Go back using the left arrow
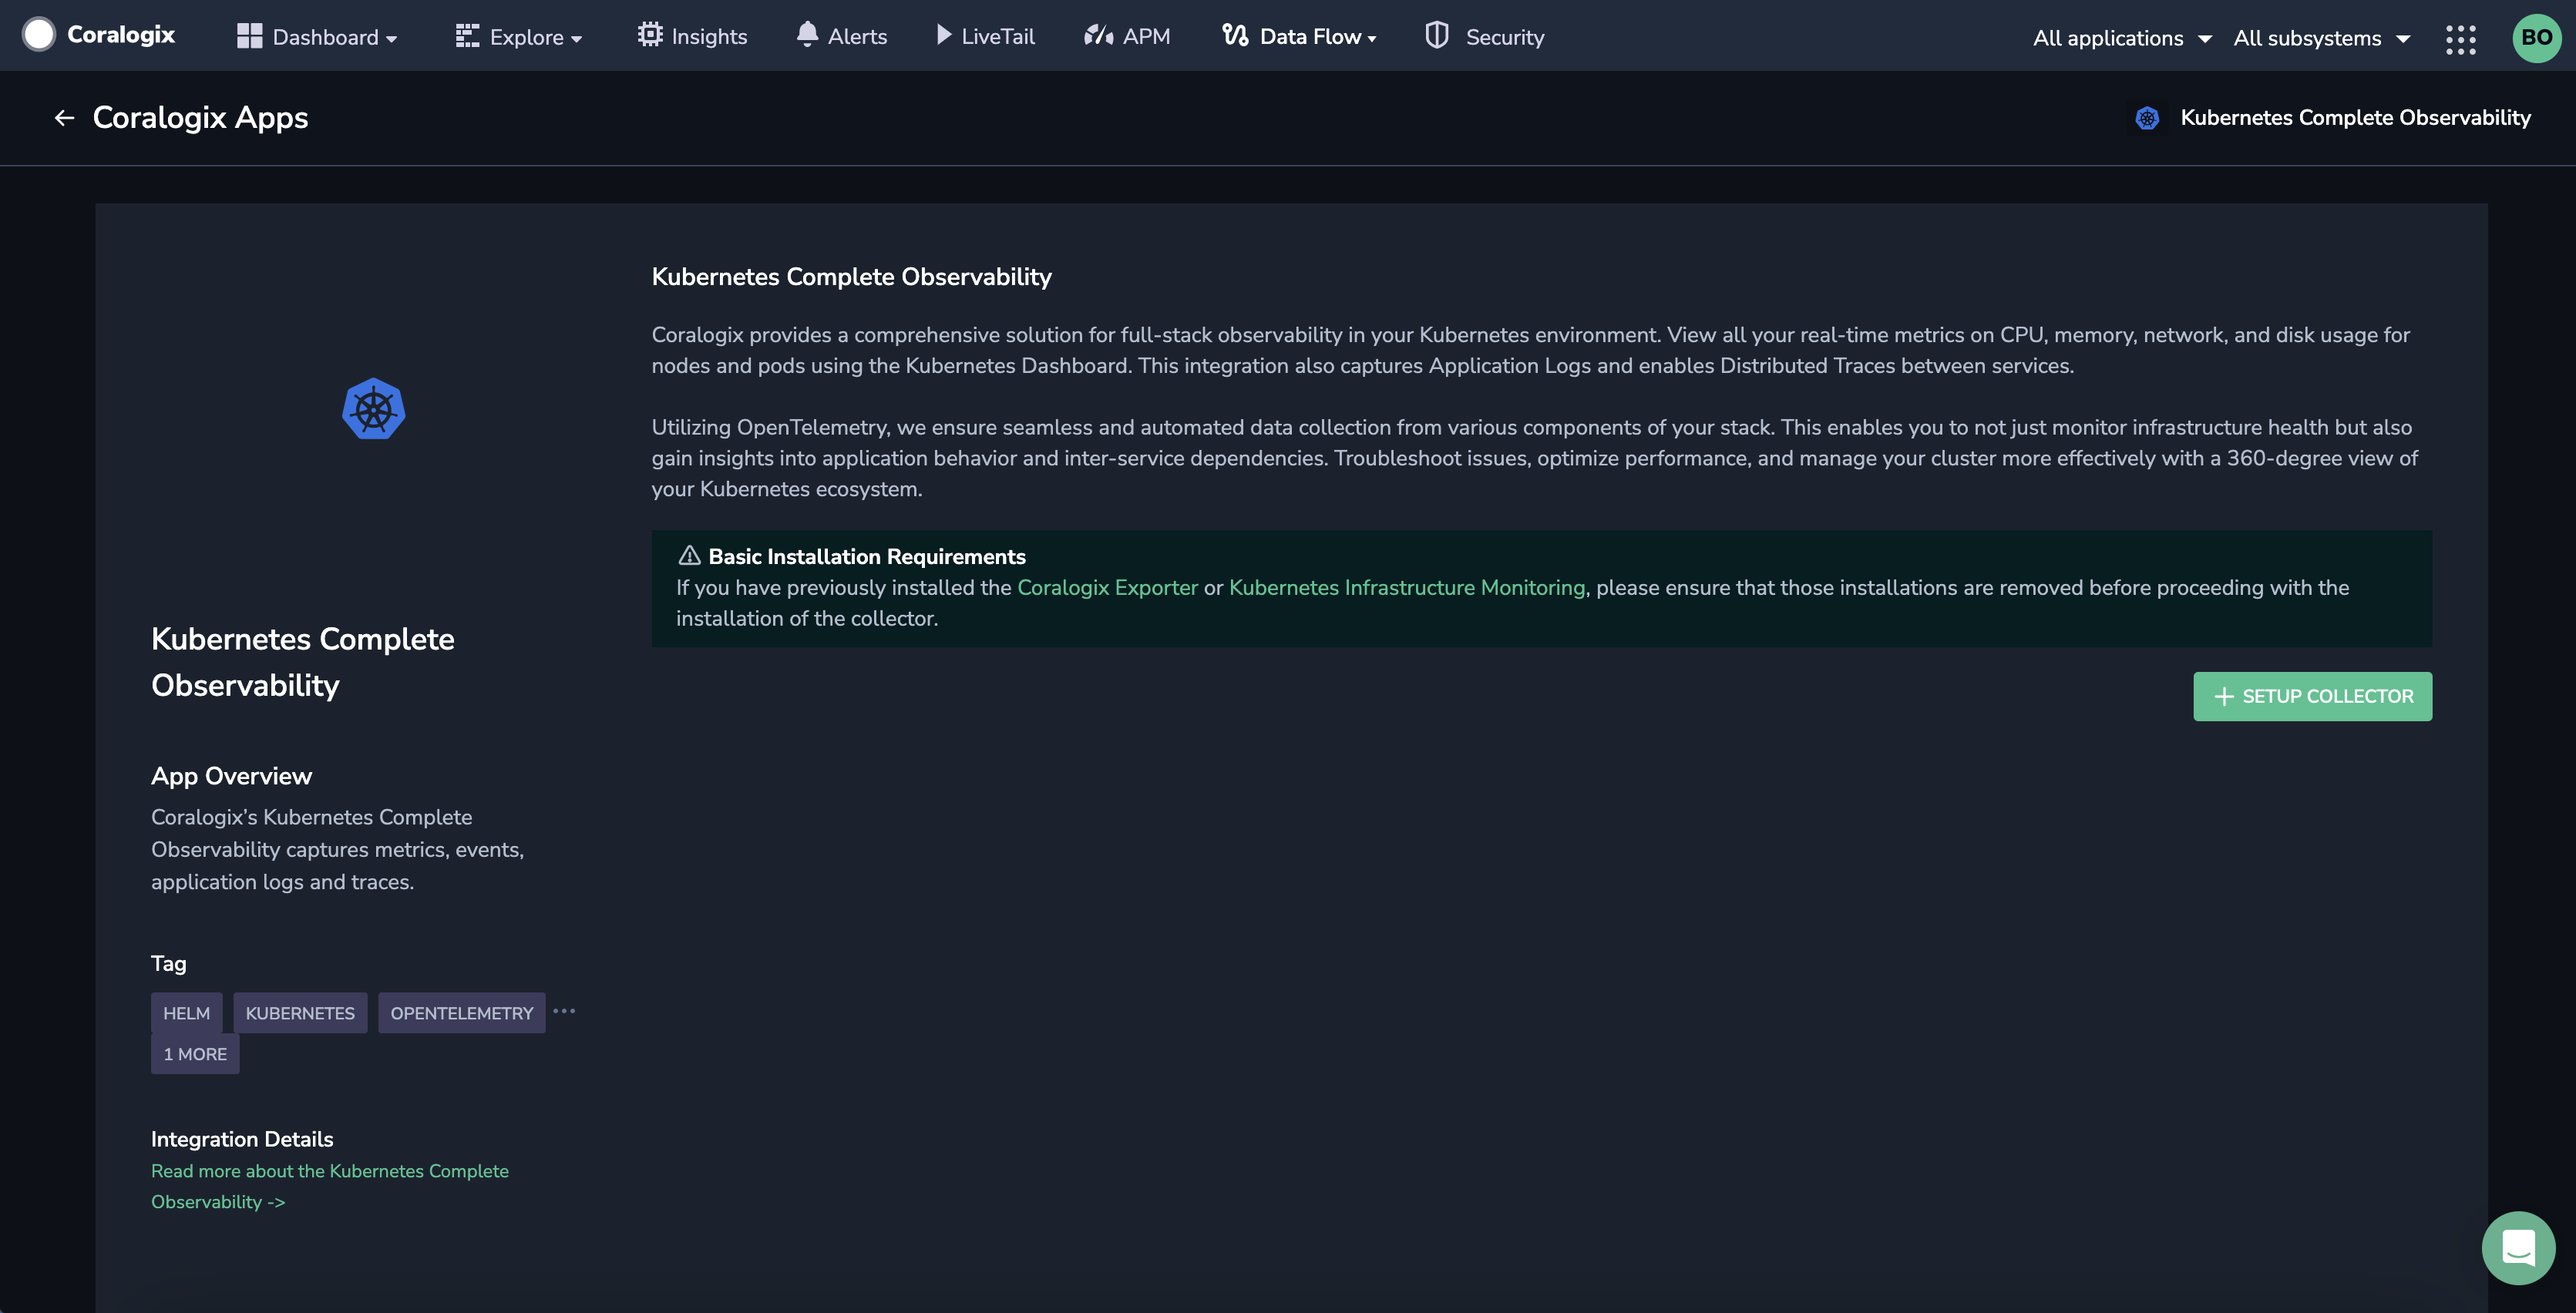Image resolution: width=2576 pixels, height=1313 pixels. click(65, 118)
